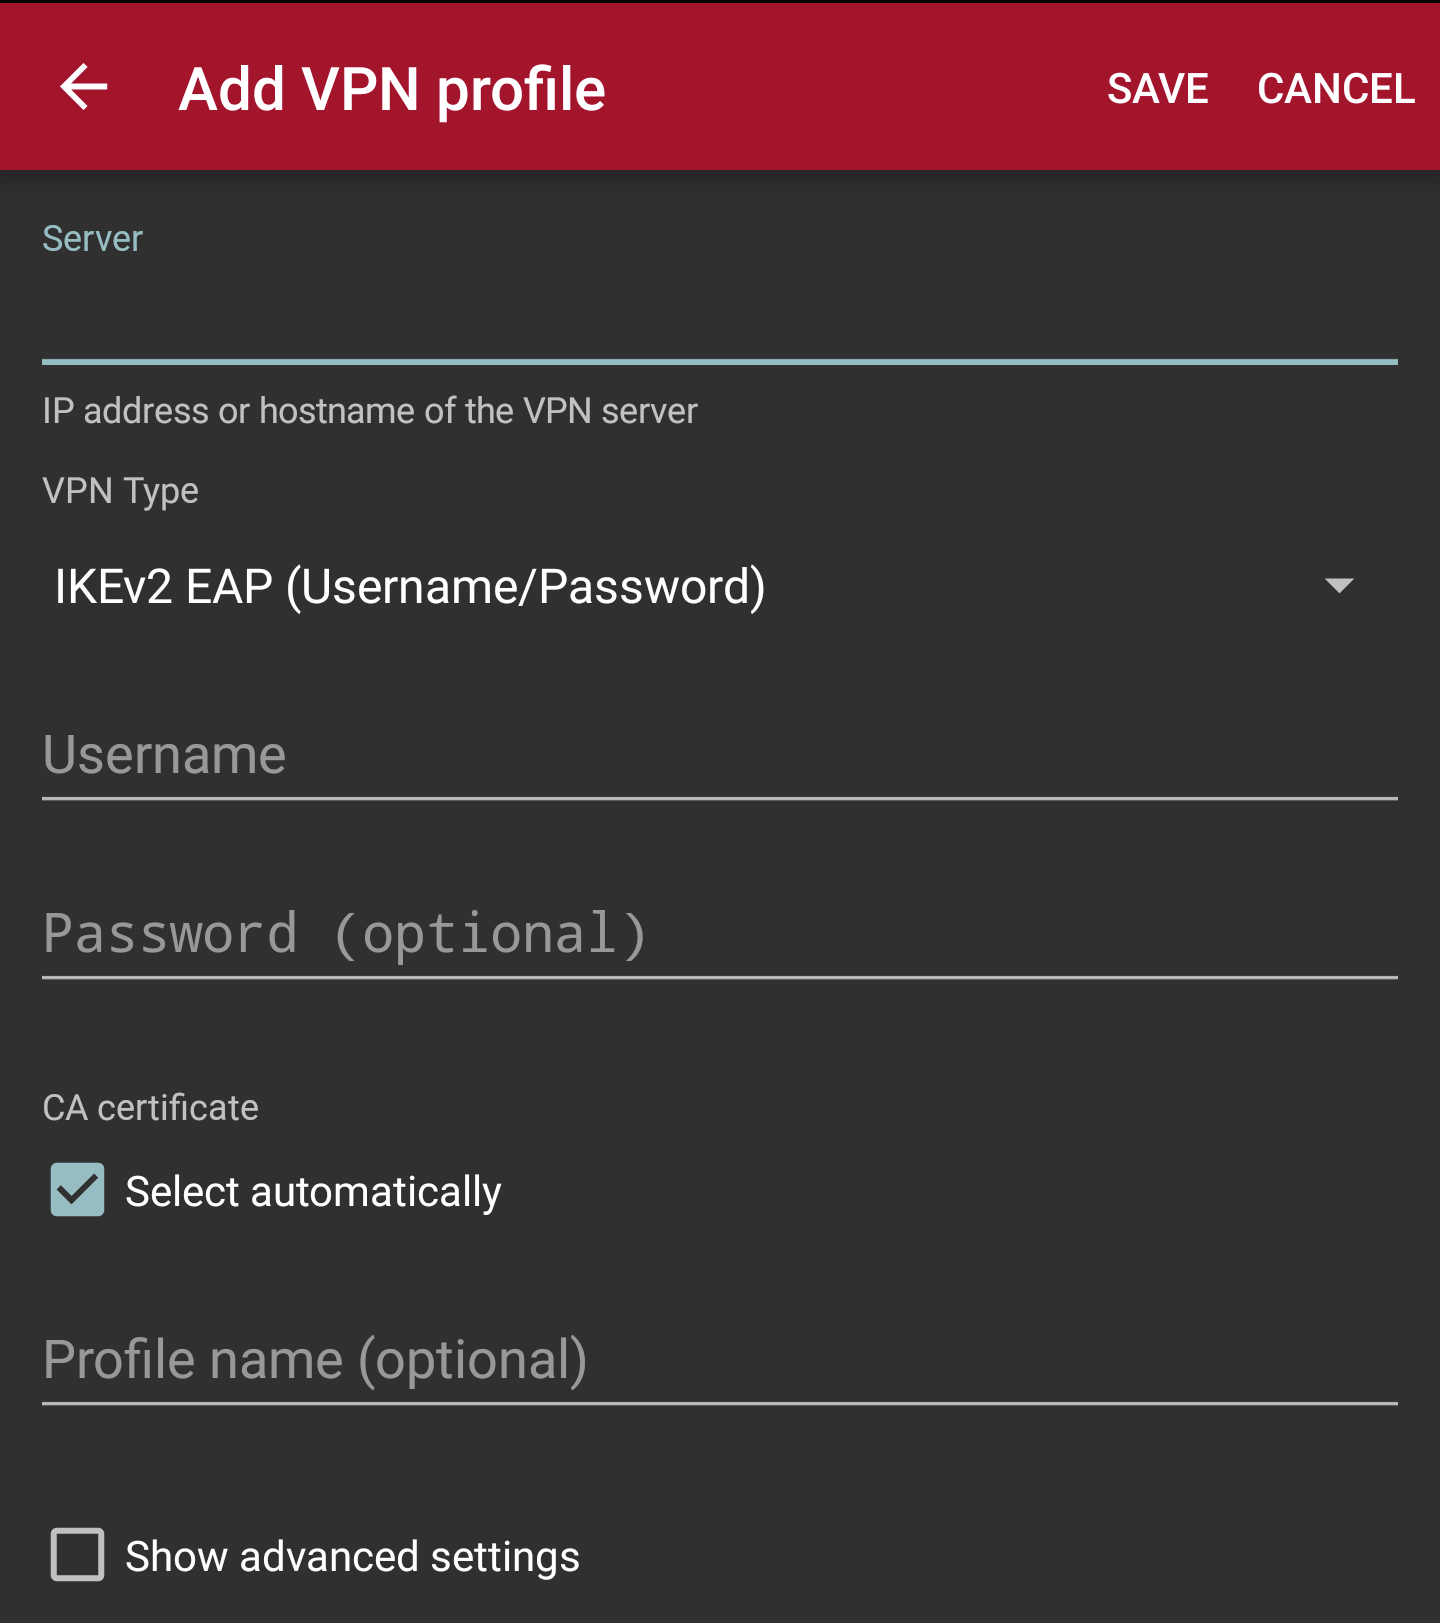Click the teal "Server" field label

tap(93, 239)
